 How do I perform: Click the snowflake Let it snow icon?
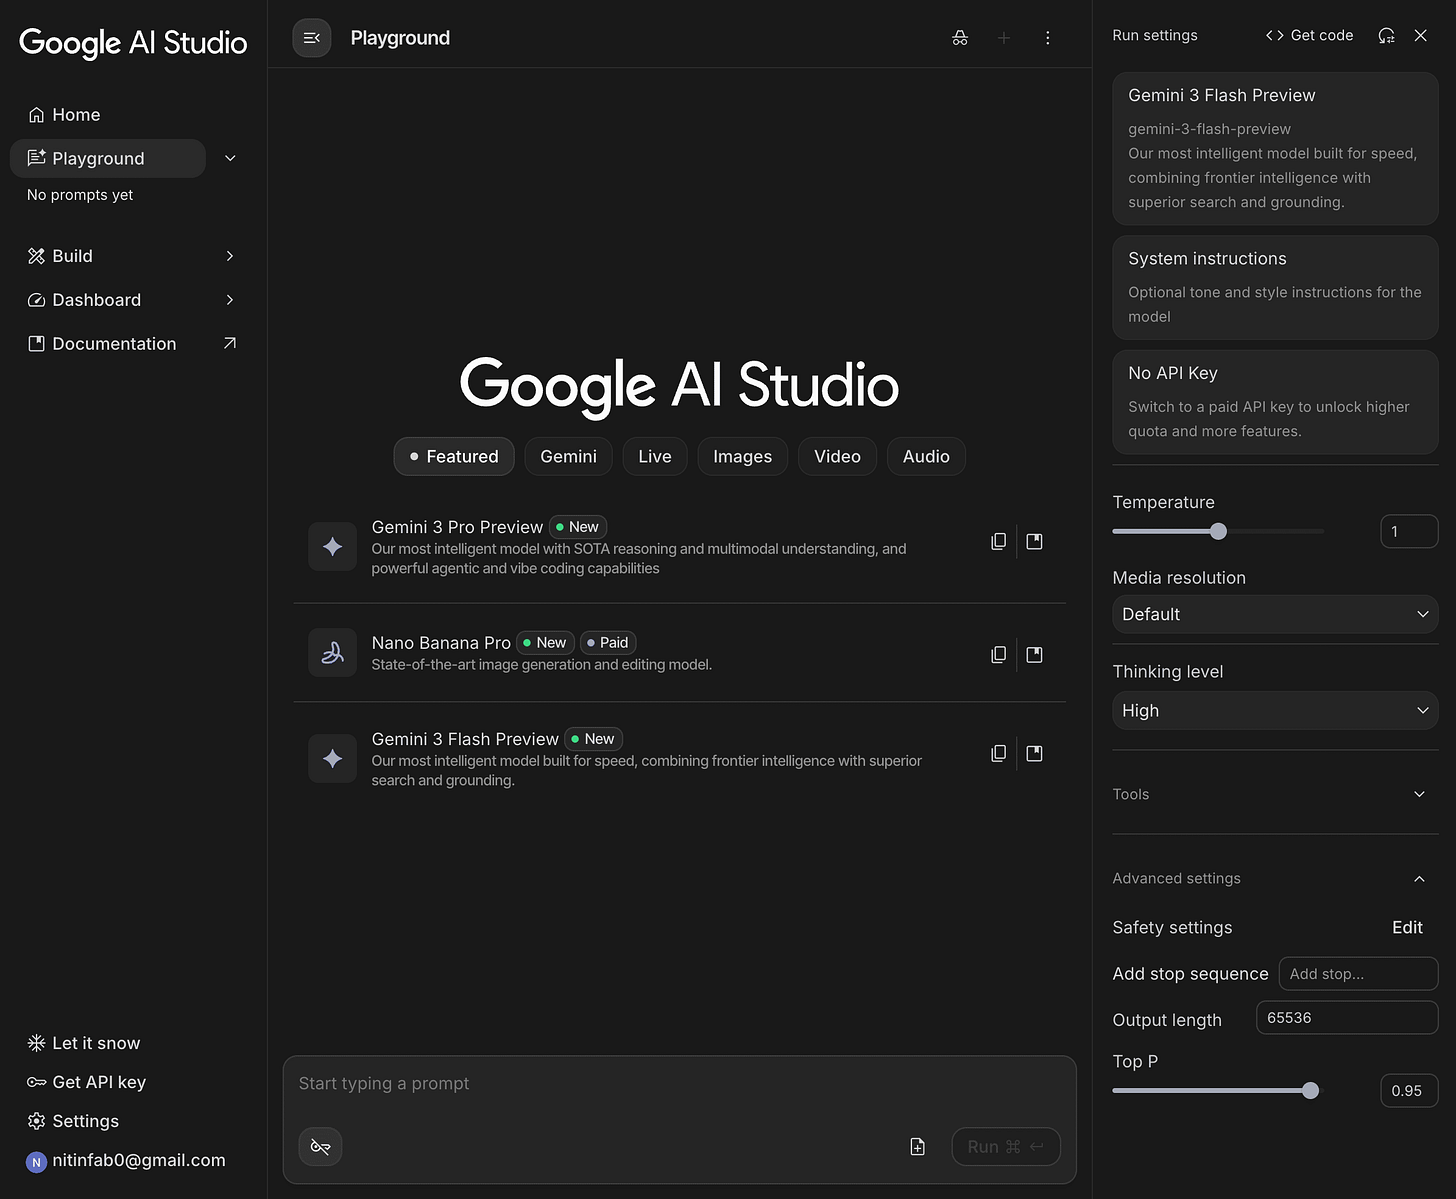click(36, 1043)
